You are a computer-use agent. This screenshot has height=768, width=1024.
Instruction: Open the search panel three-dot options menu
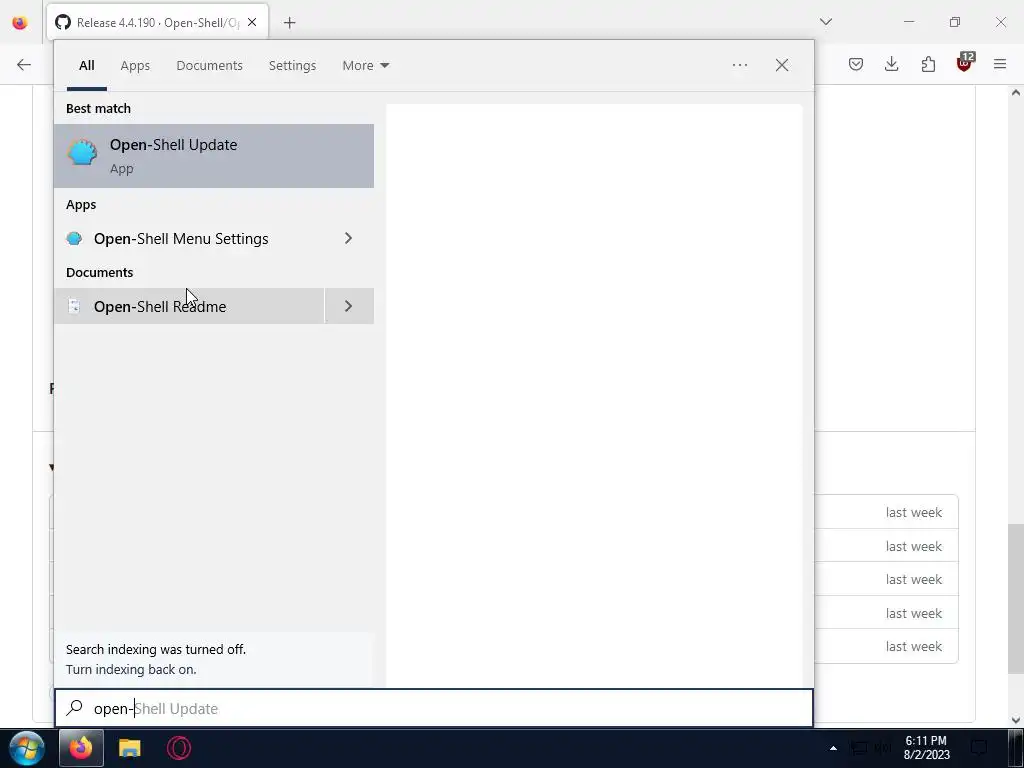(740, 65)
